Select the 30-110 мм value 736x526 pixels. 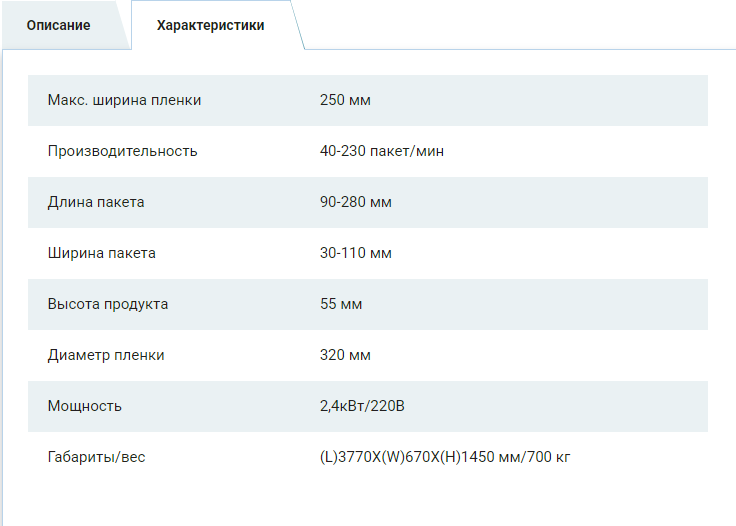pos(356,253)
